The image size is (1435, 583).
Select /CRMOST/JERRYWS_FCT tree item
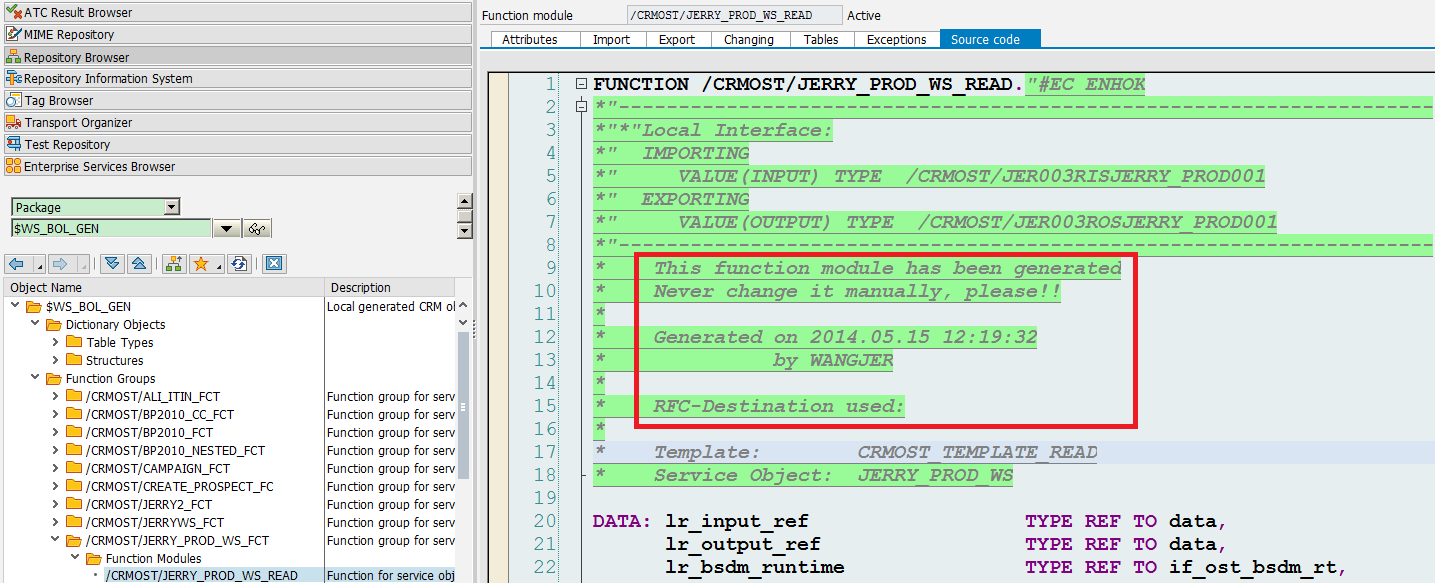tap(155, 522)
